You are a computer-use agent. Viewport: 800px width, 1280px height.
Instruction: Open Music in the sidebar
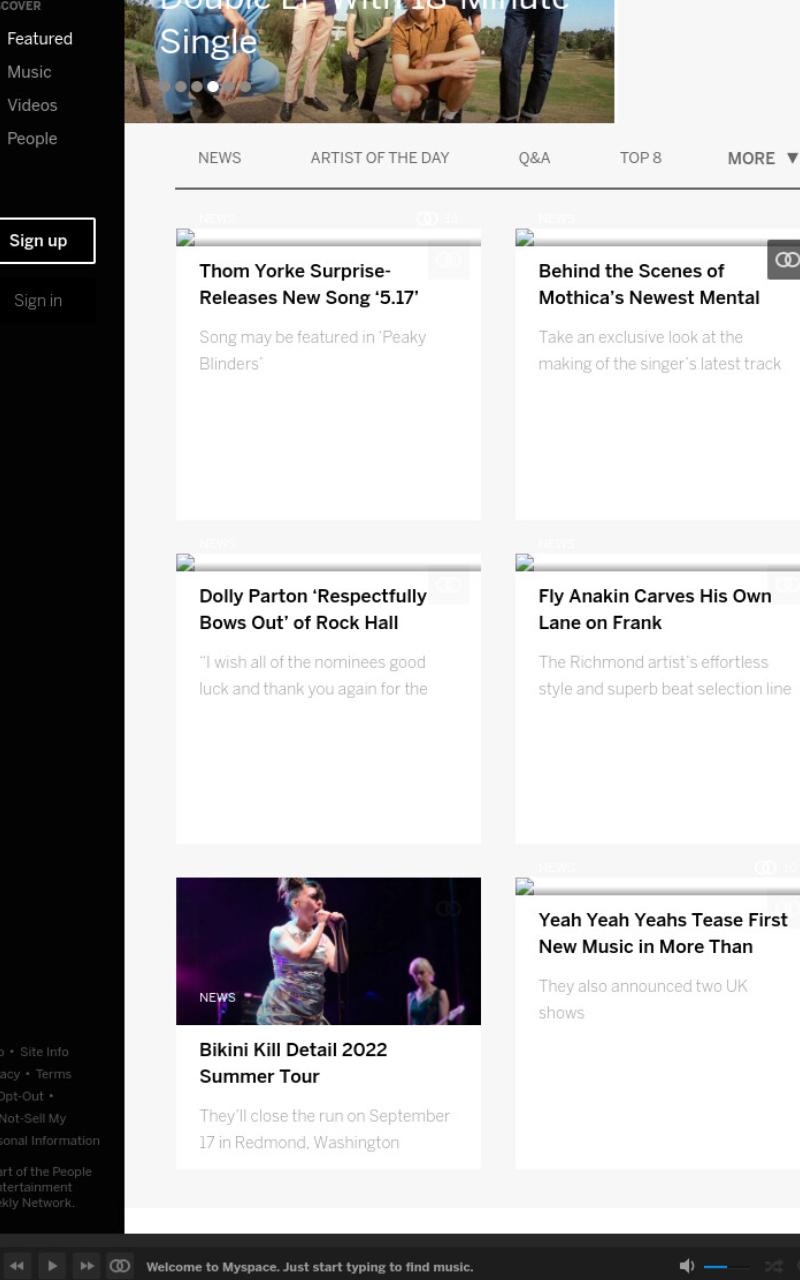[x=29, y=72]
